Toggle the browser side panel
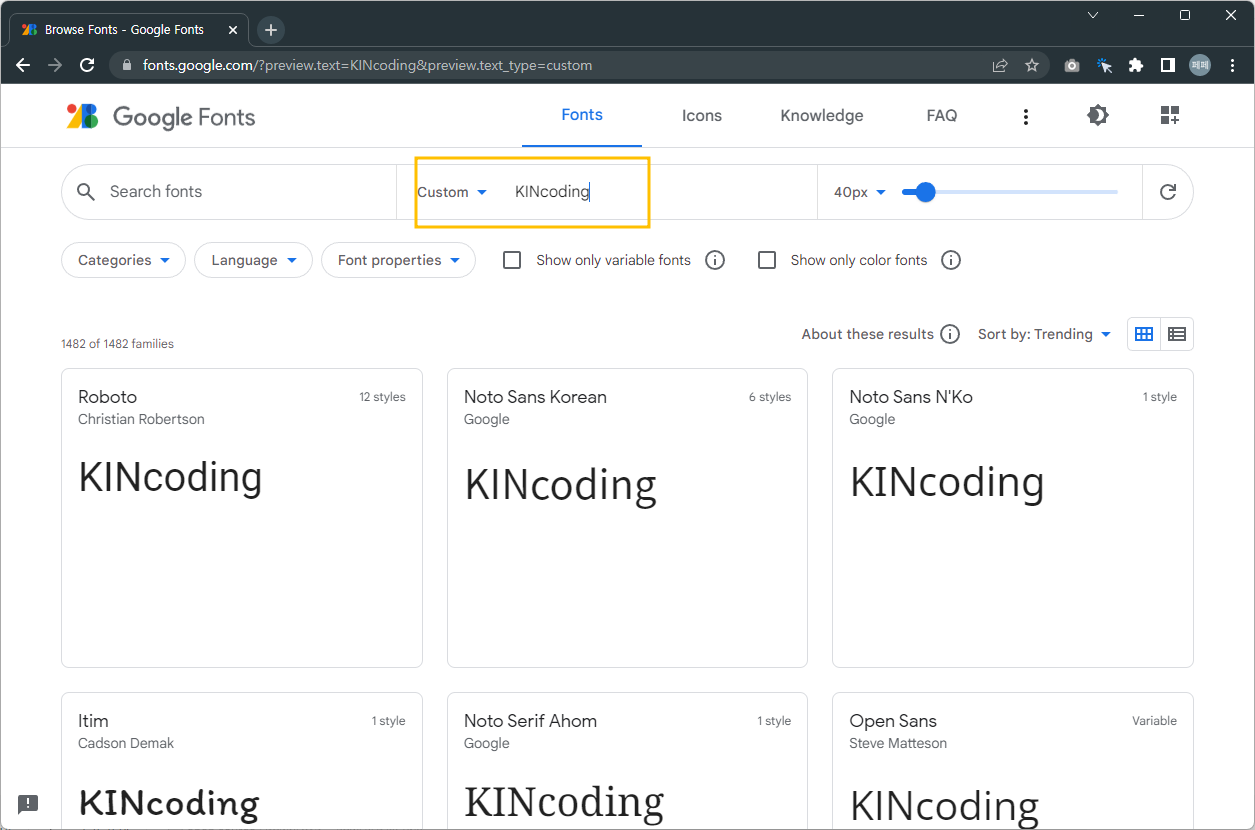Image resolution: width=1255 pixels, height=830 pixels. point(1167,65)
